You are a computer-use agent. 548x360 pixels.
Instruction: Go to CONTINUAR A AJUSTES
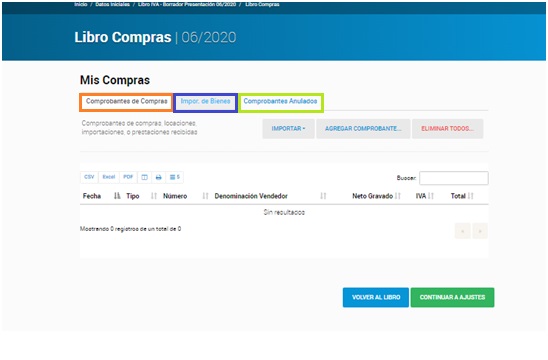pyautogui.click(x=452, y=297)
